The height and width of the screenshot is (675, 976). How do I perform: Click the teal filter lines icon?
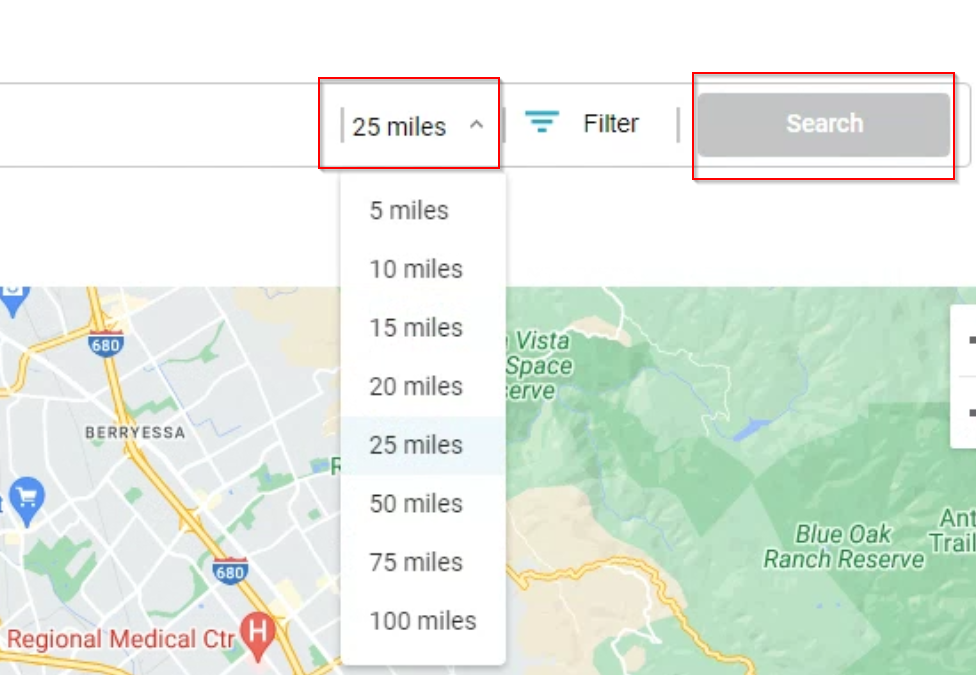click(x=542, y=123)
